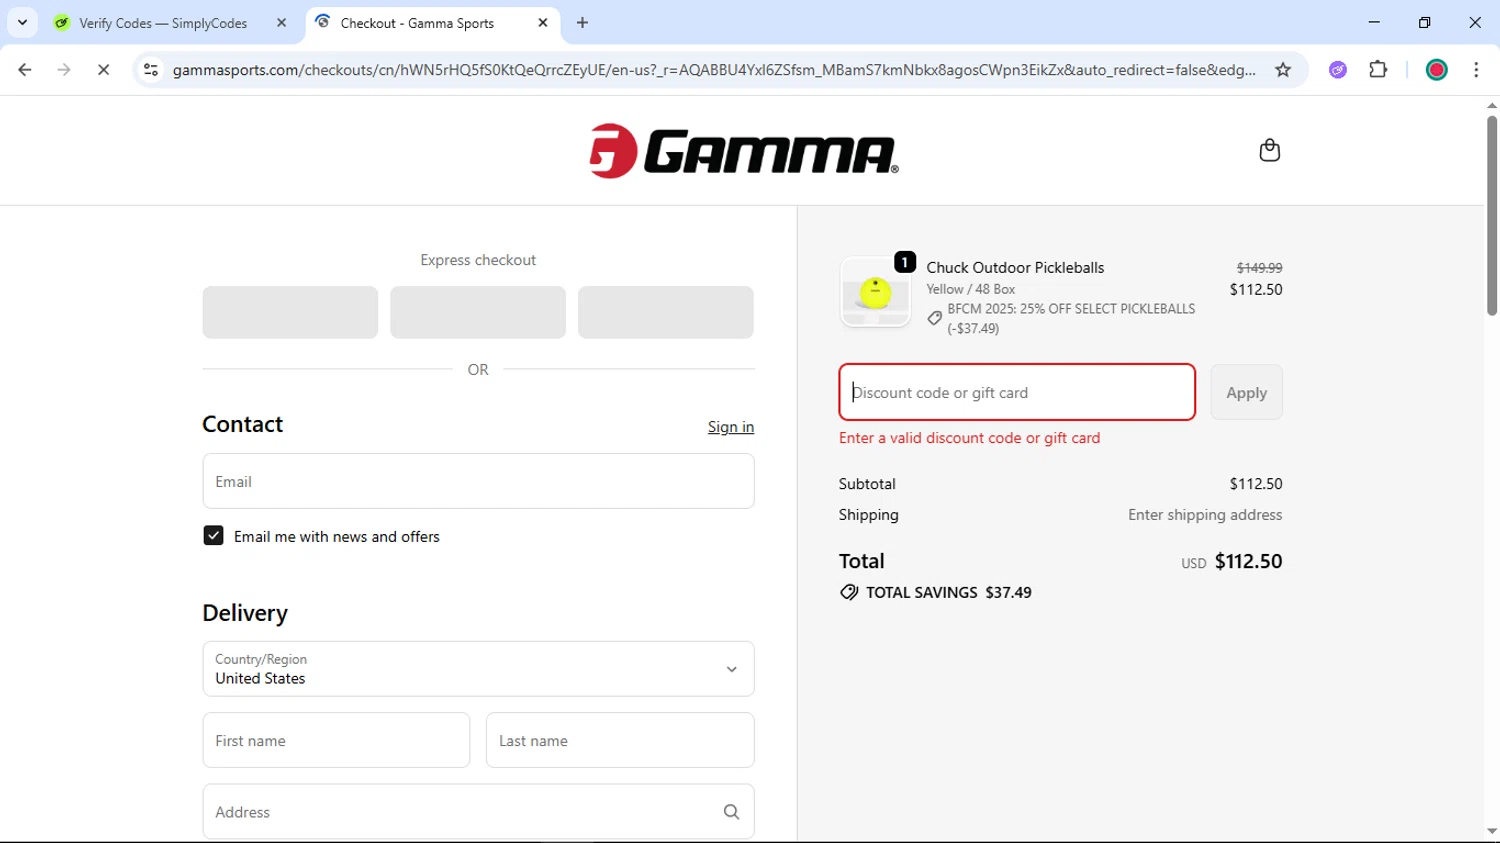Click the middle express checkout button
This screenshot has height=843, width=1500.
click(478, 312)
